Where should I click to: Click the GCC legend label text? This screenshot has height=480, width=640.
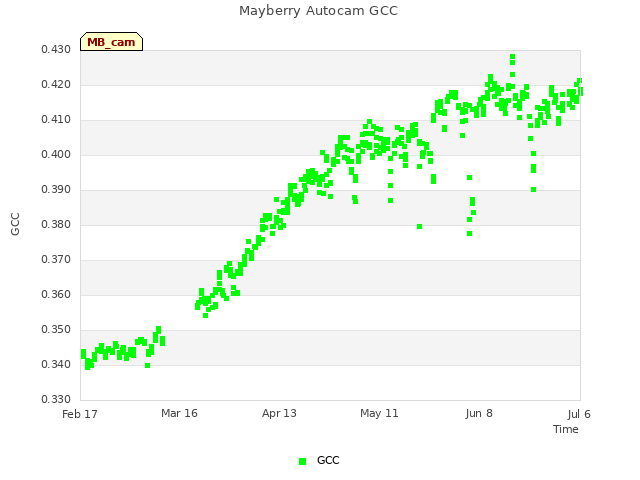click(328, 460)
